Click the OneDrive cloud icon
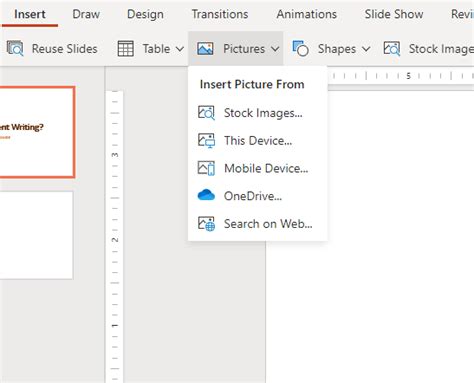Screen dimensions: 474x383 pos(206,195)
